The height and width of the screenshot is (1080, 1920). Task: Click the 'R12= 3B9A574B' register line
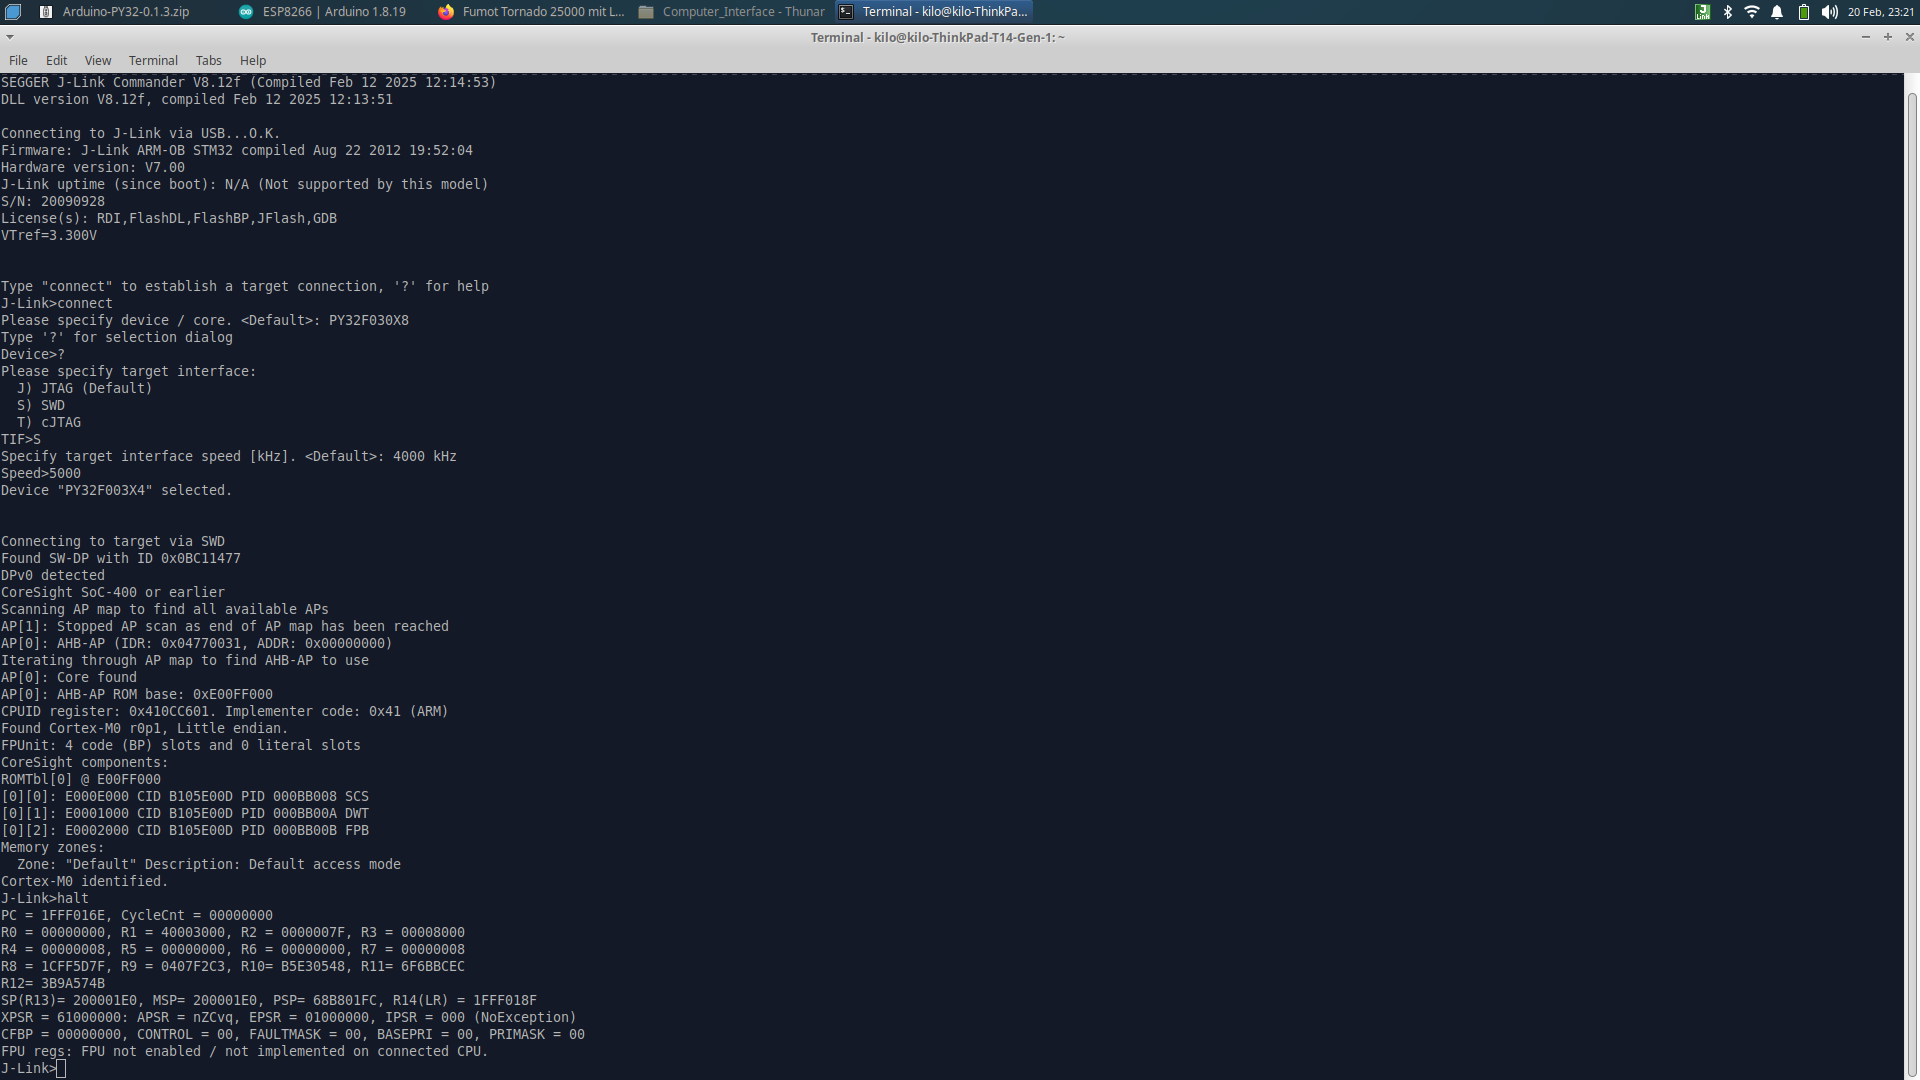click(53, 983)
